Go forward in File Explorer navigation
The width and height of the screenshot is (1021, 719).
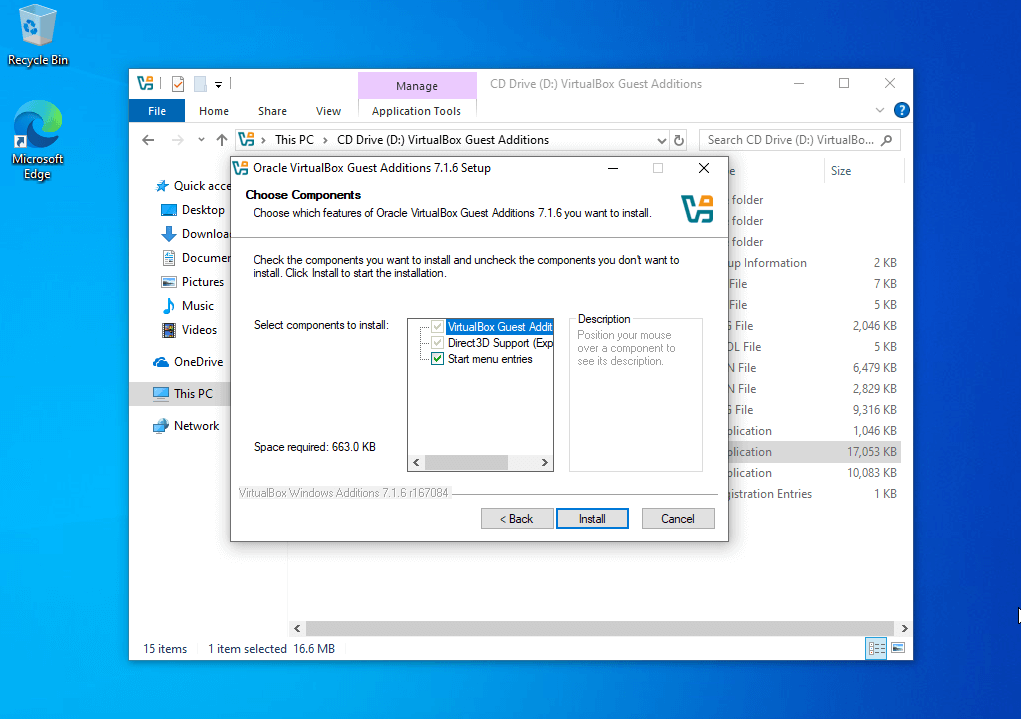pyautogui.click(x=177, y=140)
